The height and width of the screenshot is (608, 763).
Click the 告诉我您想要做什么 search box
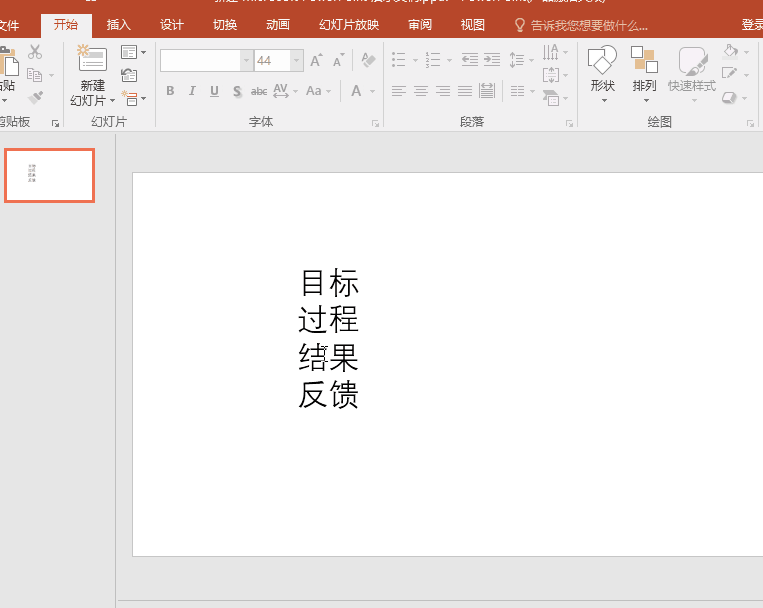point(581,25)
